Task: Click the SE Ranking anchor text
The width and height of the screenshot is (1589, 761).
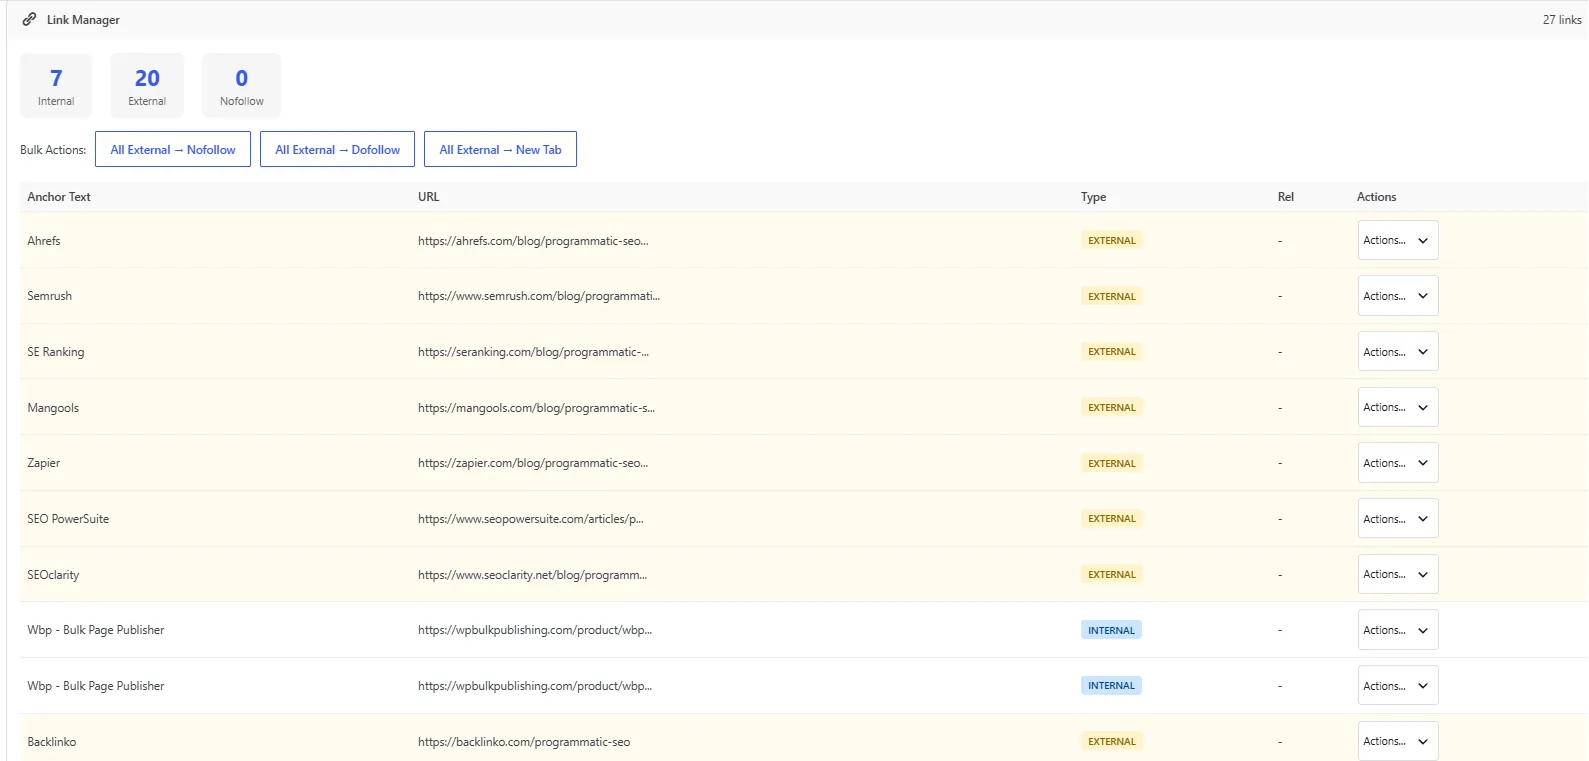Action: 56,352
